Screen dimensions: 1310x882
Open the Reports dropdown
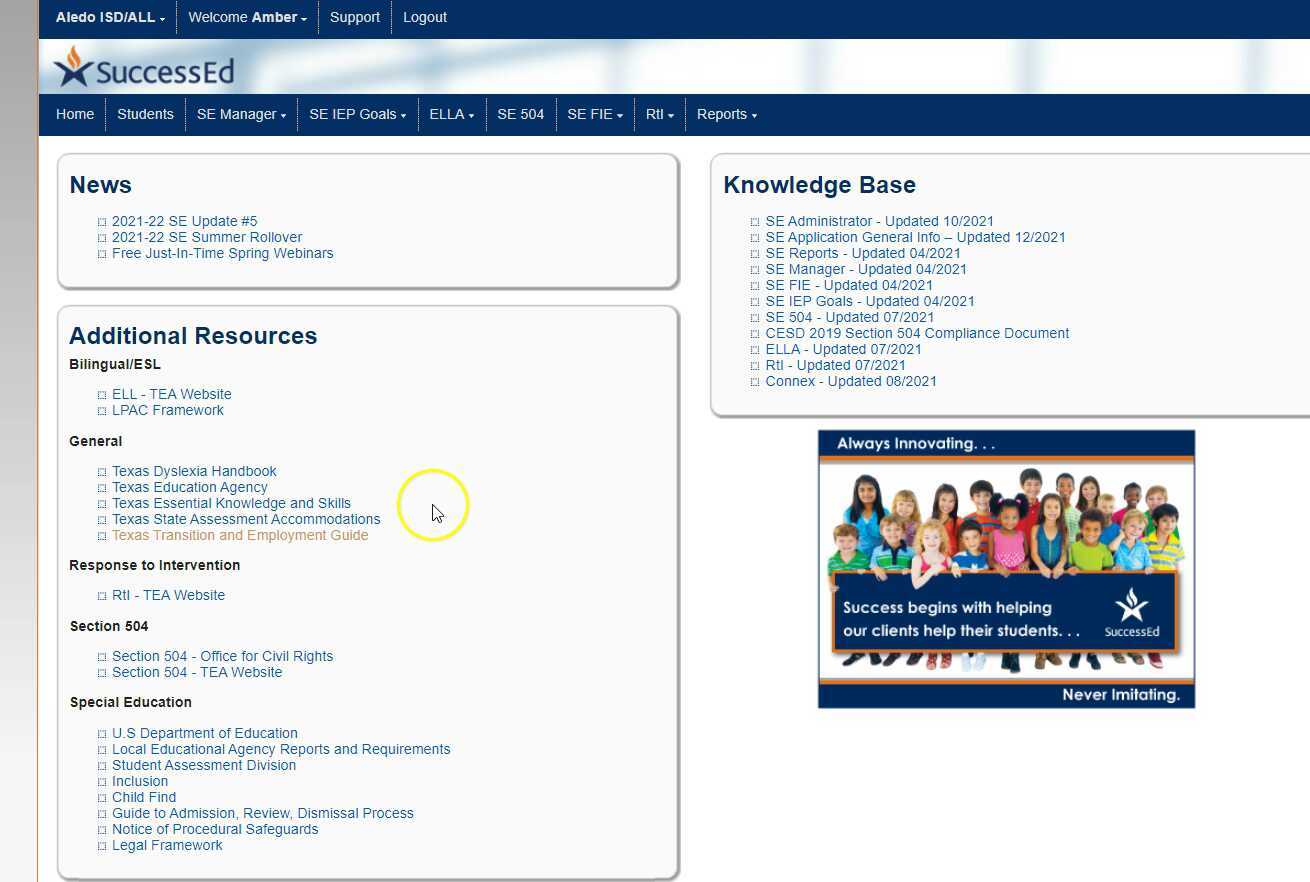[x=726, y=114]
